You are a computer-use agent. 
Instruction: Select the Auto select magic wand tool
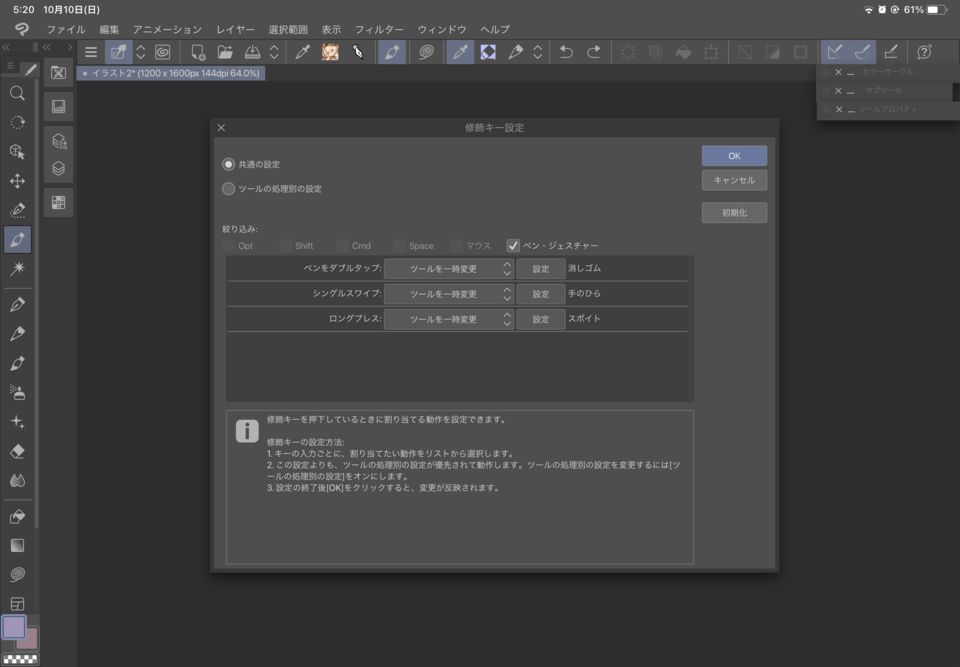[17, 268]
